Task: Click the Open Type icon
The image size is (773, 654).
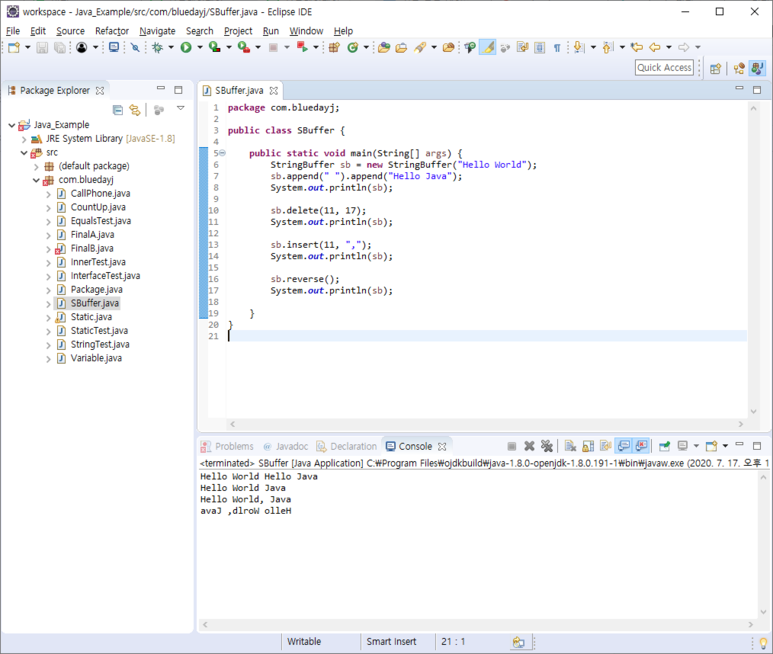Action: (384, 47)
